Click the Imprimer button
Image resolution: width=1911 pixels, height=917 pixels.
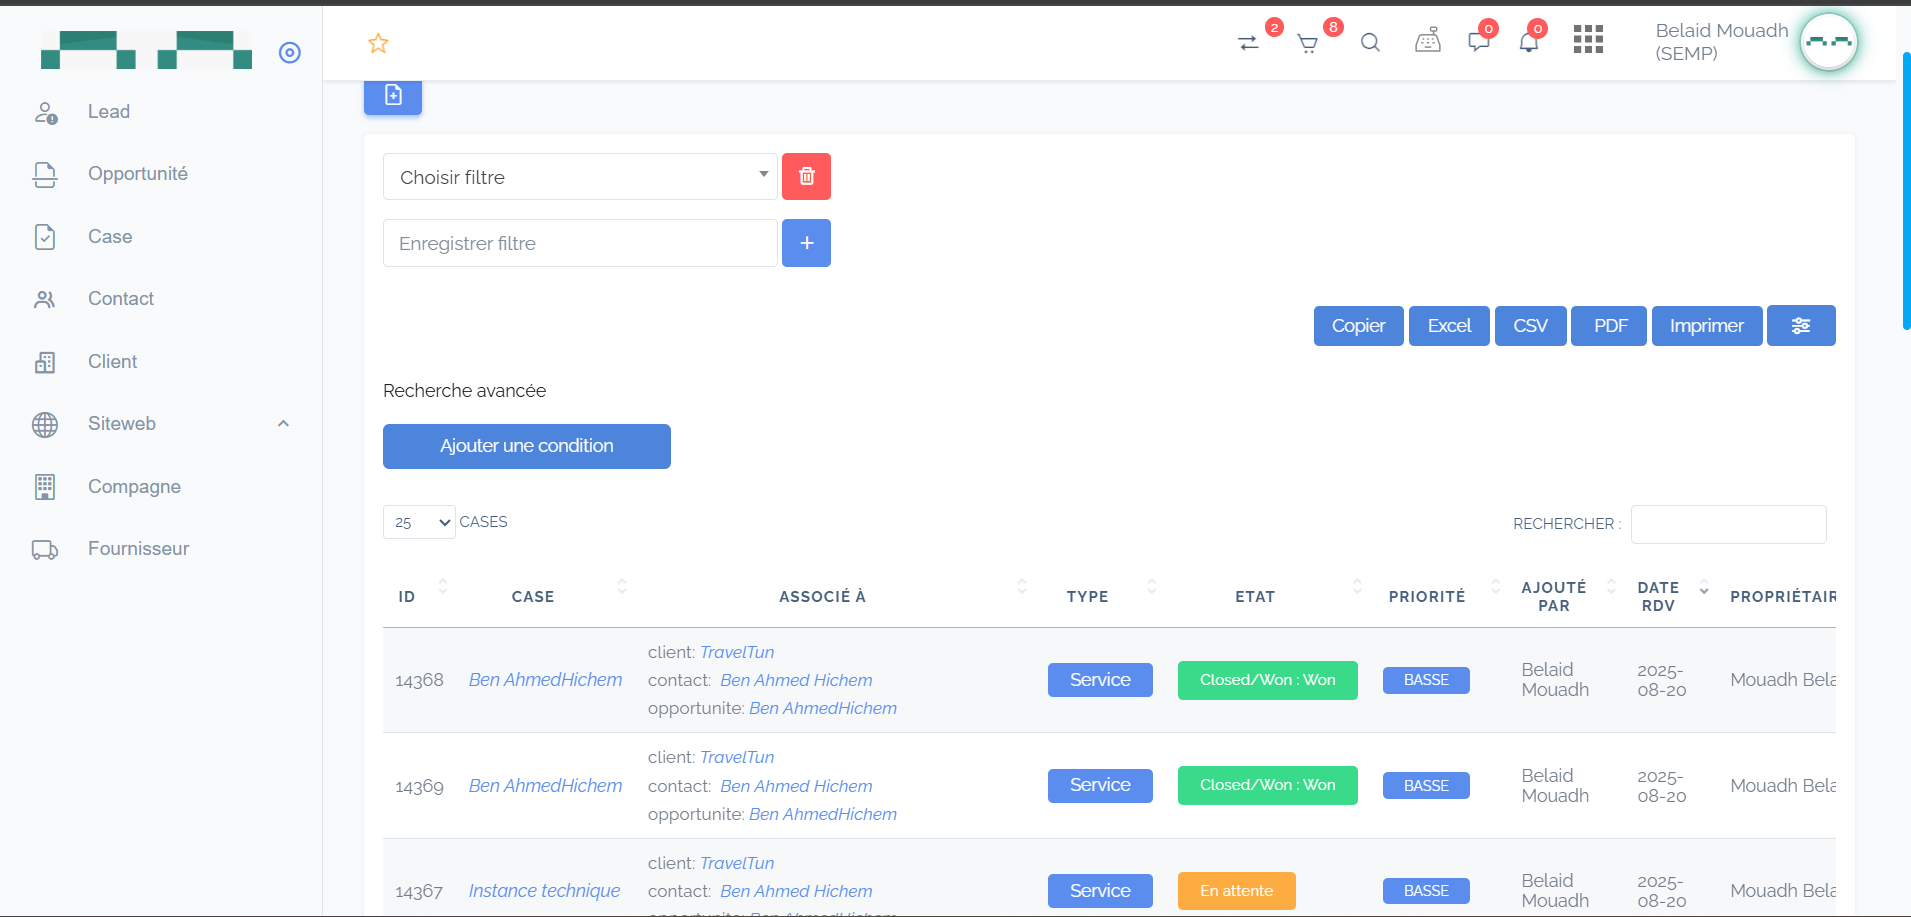click(1707, 326)
